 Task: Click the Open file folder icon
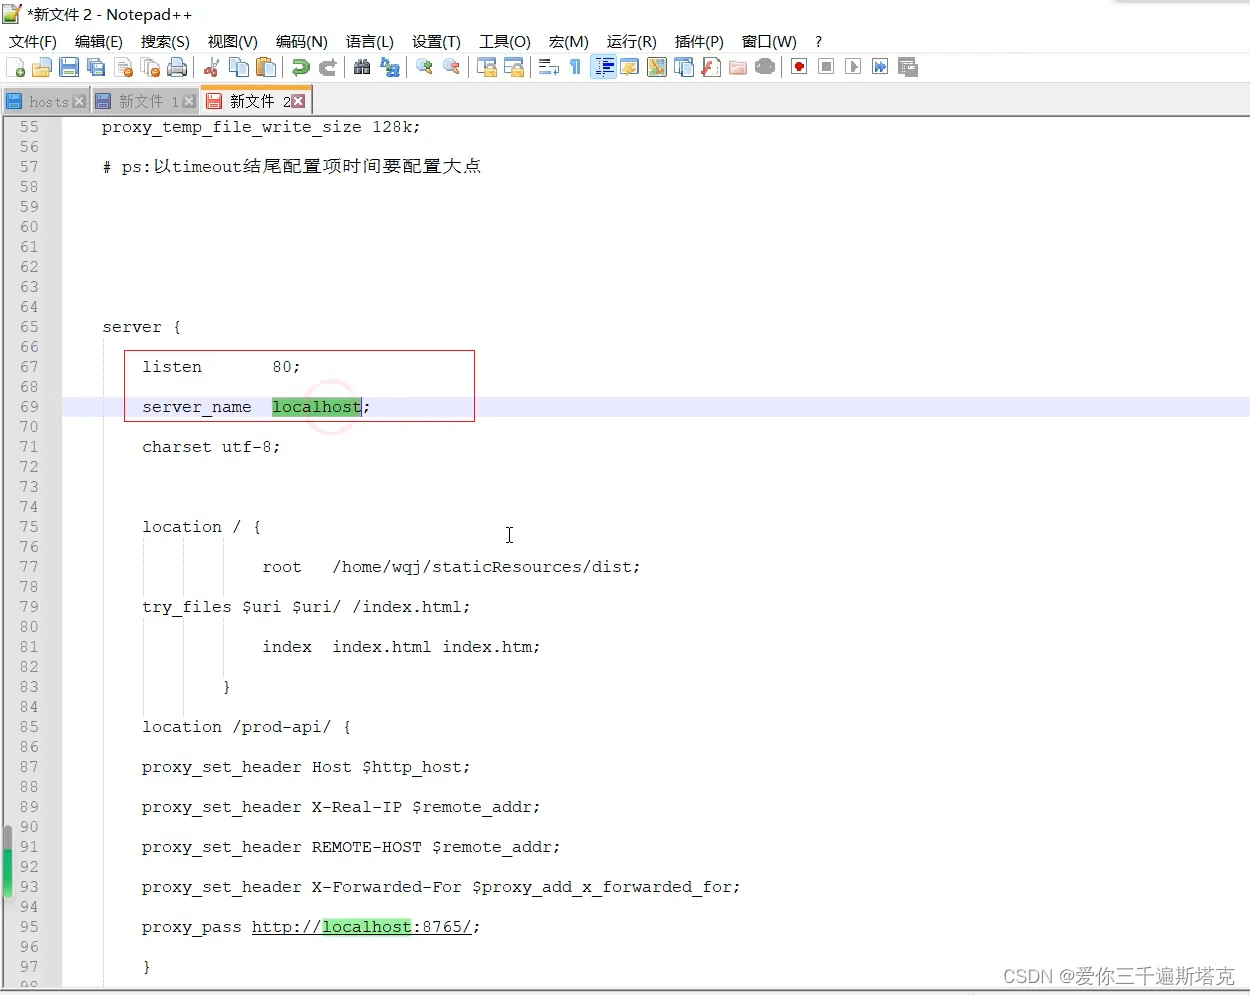pyautogui.click(x=42, y=67)
